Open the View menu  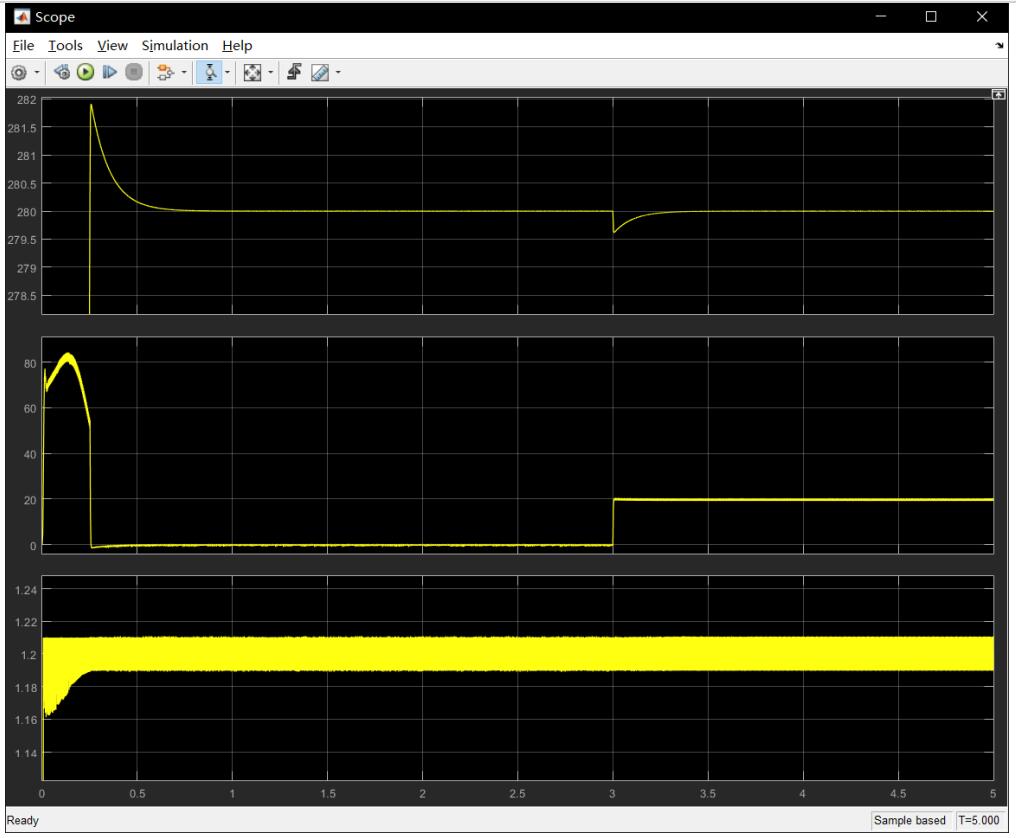(112, 45)
